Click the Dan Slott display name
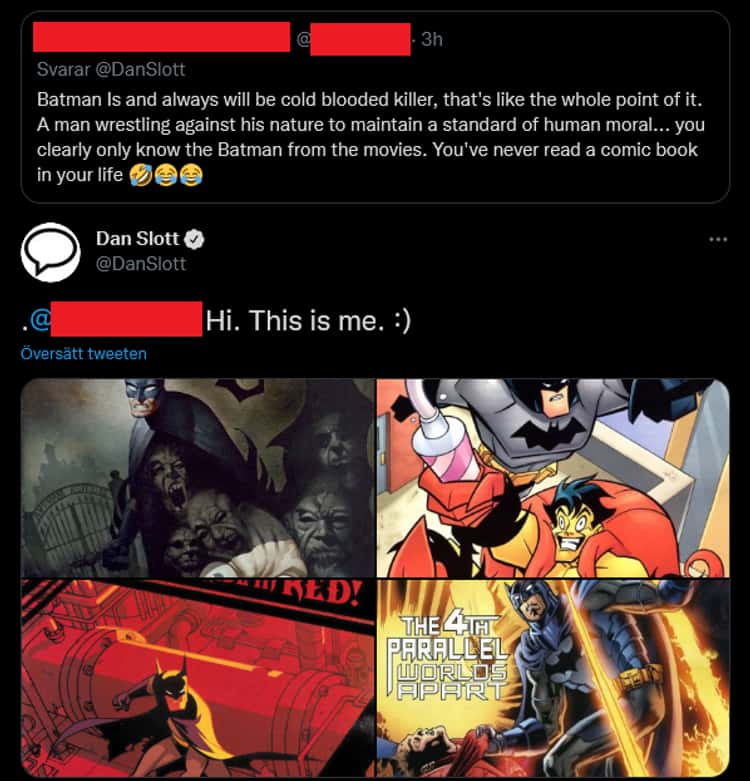This screenshot has width=750, height=781. [137, 239]
